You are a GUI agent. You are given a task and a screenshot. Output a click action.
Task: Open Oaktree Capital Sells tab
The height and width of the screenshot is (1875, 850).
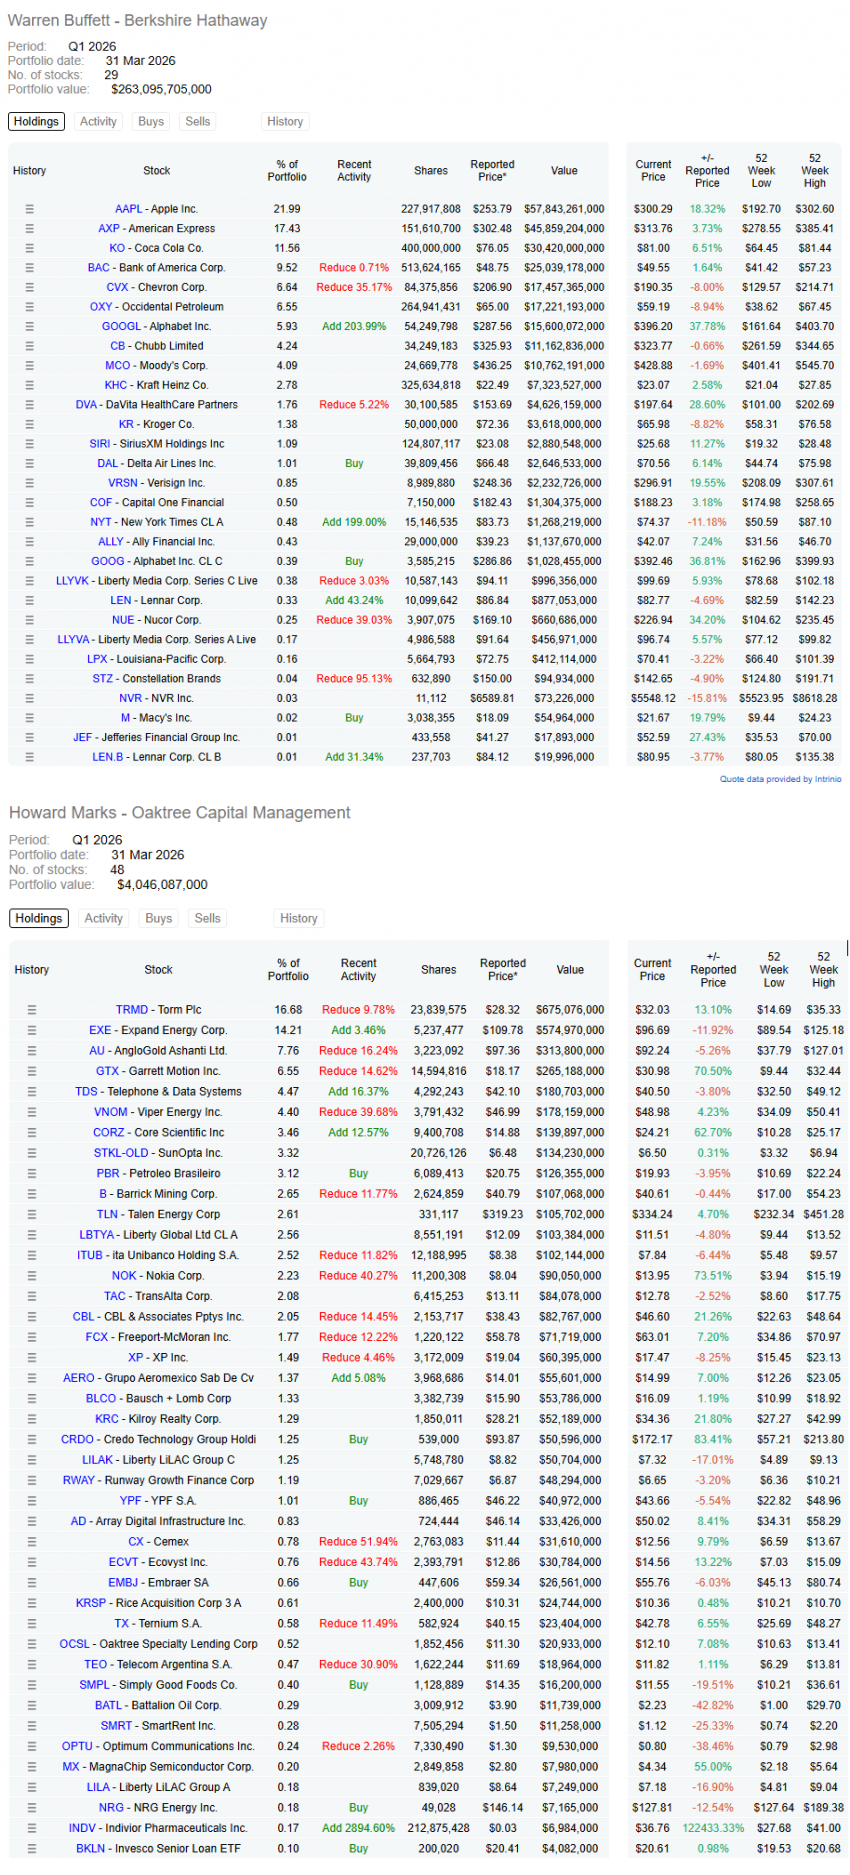coord(208,918)
